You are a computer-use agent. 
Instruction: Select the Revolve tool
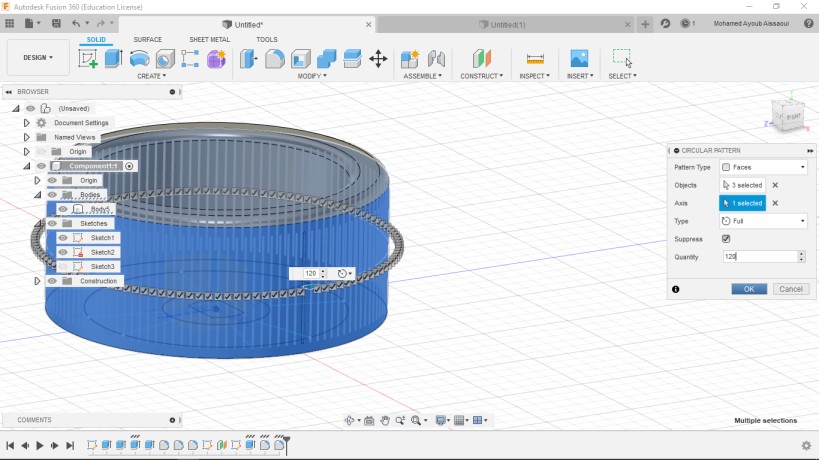pyautogui.click(x=140, y=59)
